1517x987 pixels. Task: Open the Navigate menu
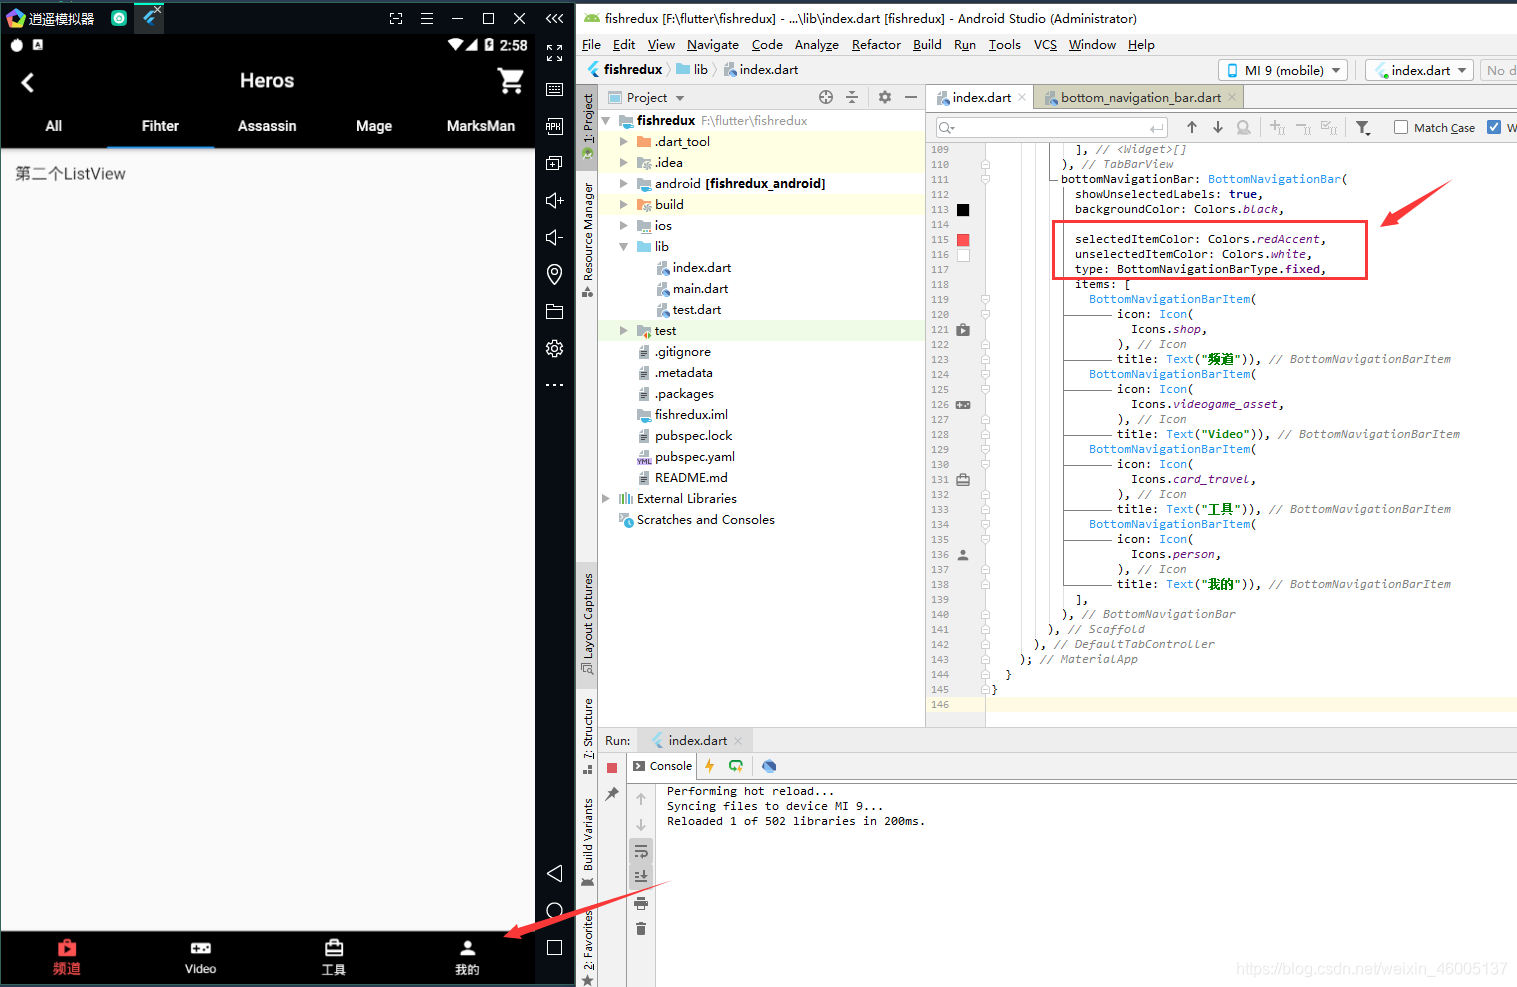[712, 44]
